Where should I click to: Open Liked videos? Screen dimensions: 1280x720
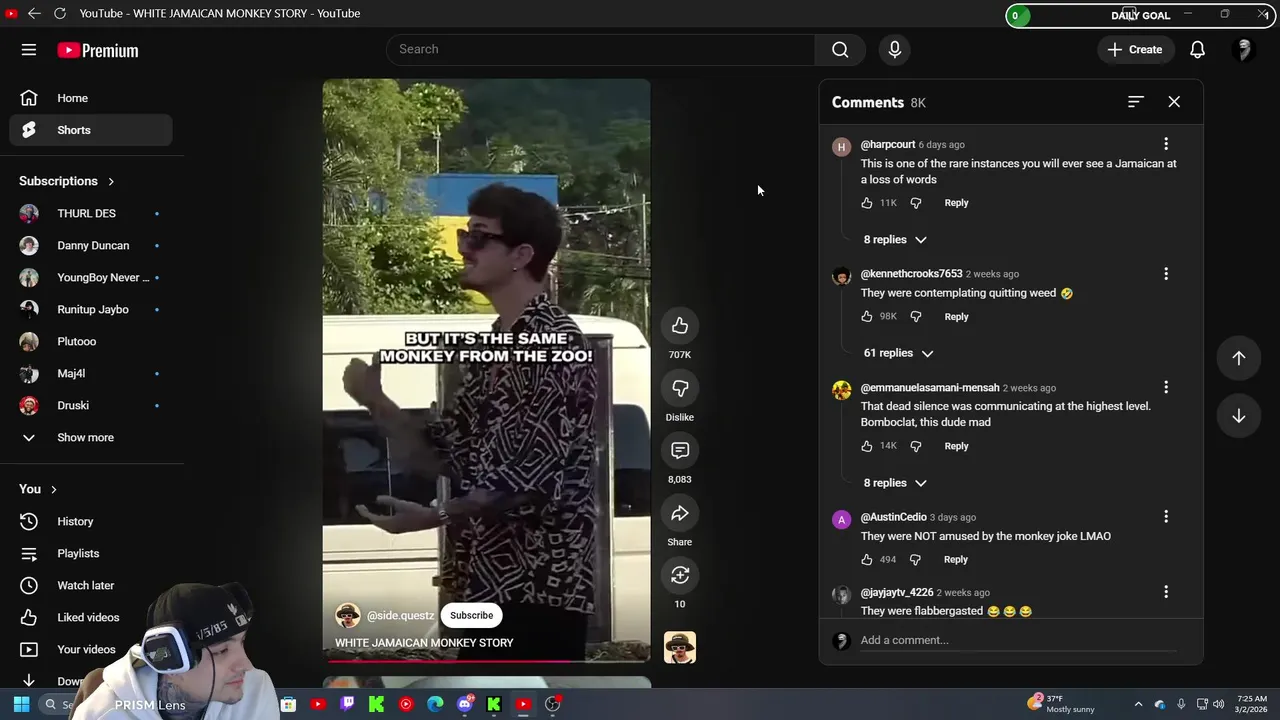91,617
